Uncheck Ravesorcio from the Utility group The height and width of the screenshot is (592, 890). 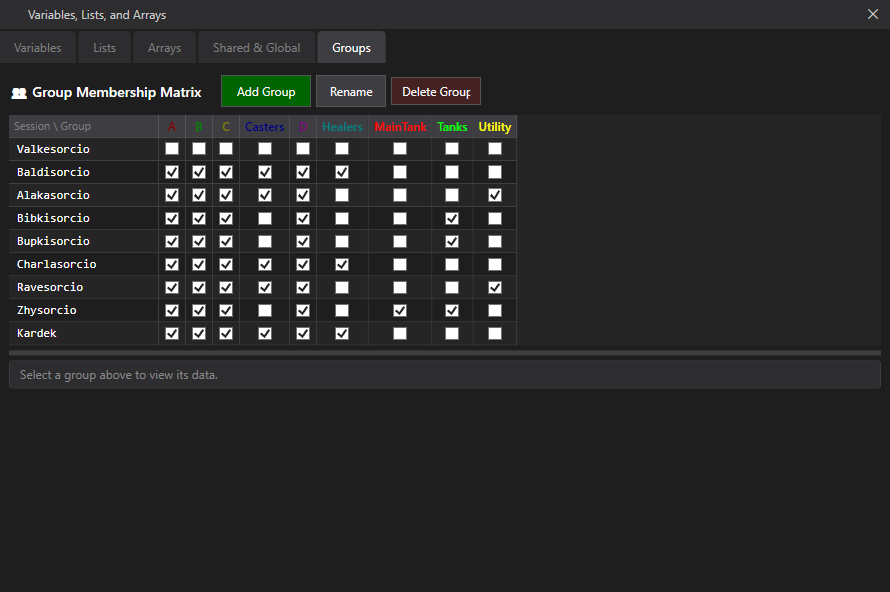495,287
